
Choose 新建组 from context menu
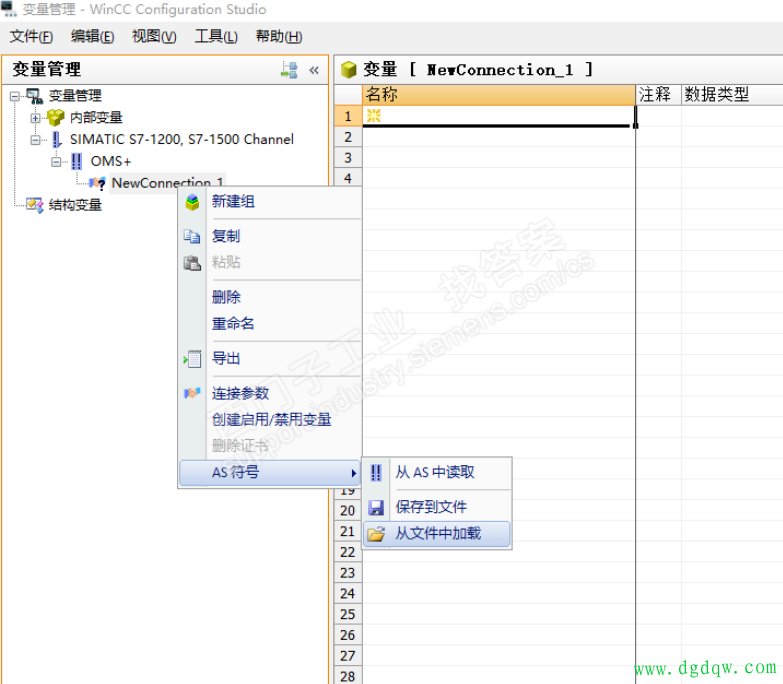[270, 202]
